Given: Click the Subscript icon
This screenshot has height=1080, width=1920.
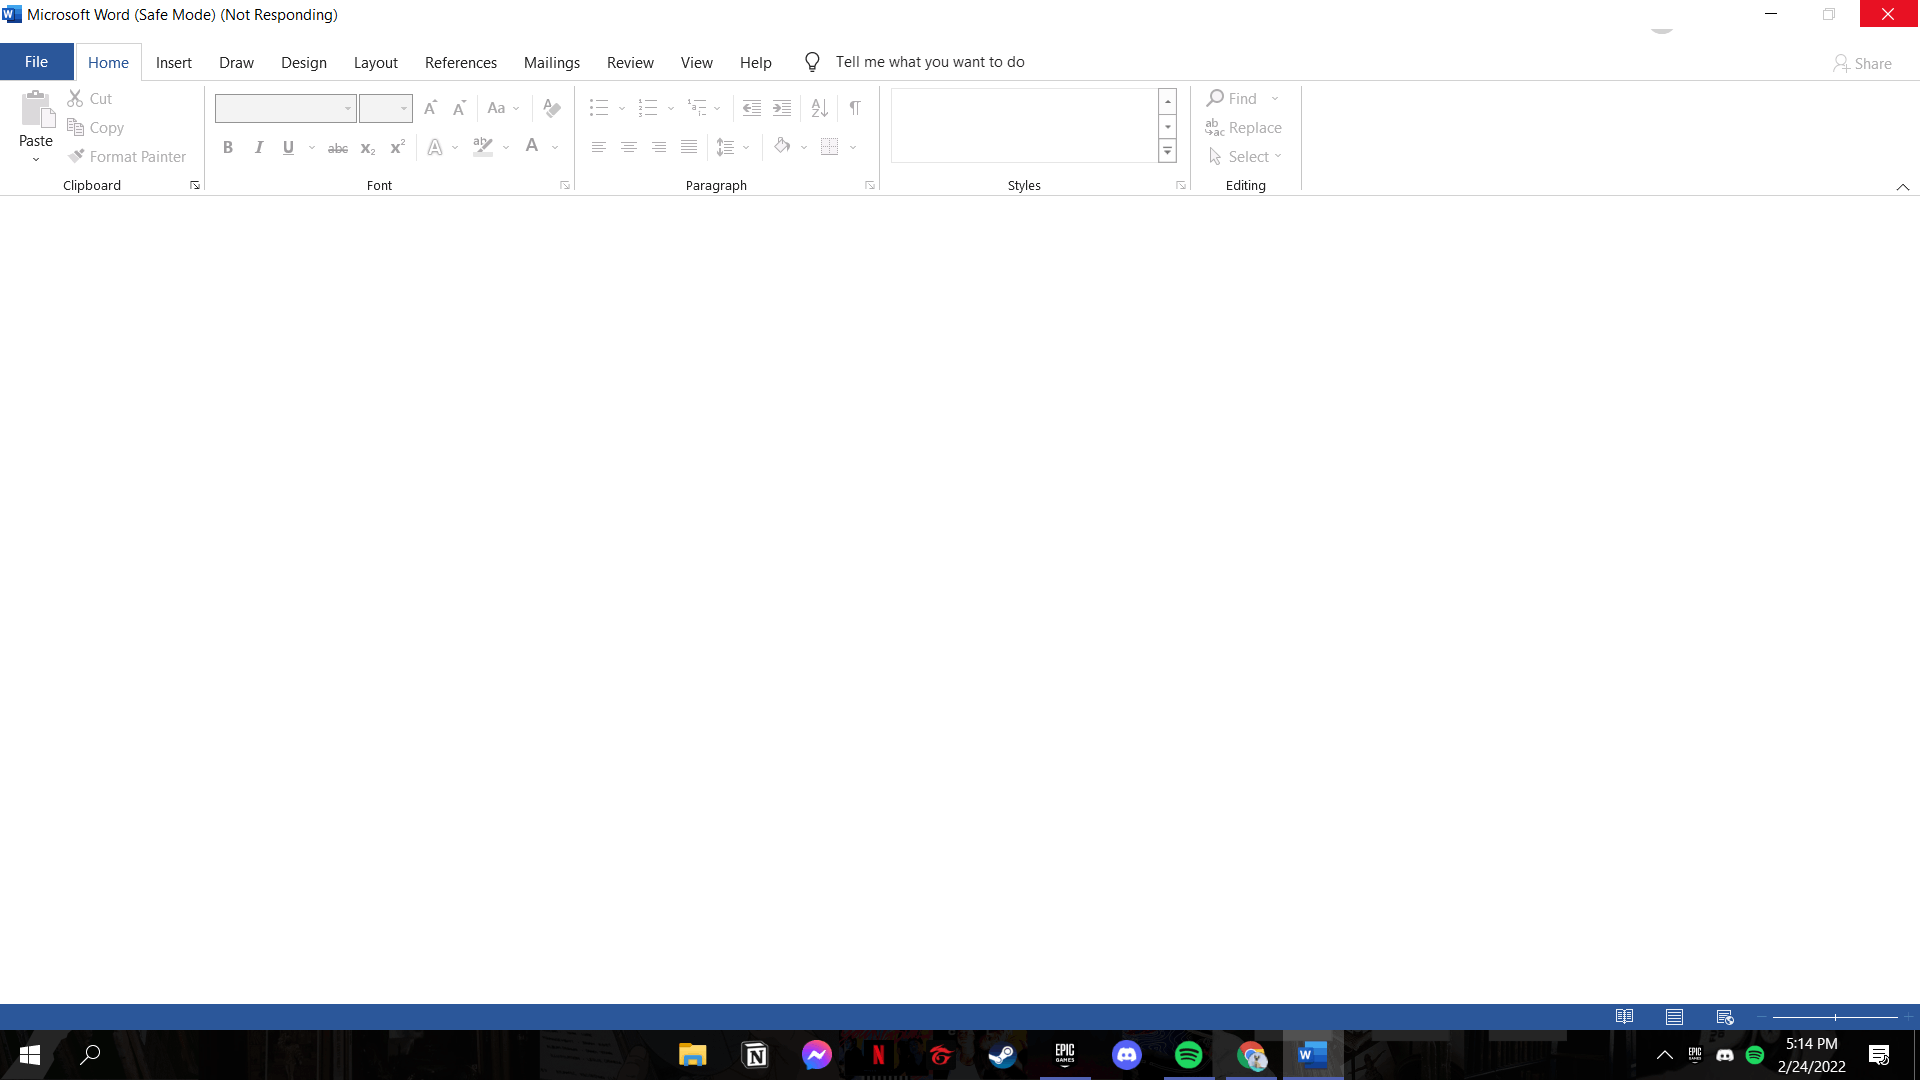Looking at the screenshot, I should (367, 148).
